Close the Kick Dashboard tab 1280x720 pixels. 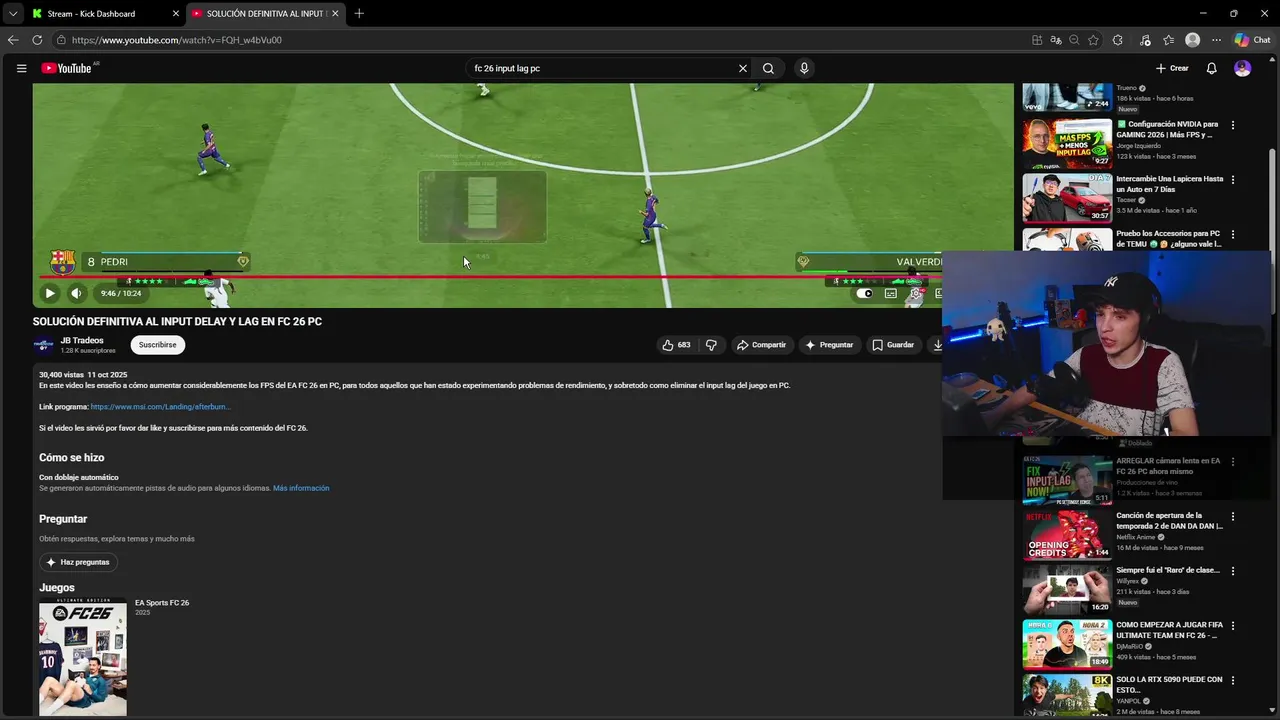click(176, 13)
